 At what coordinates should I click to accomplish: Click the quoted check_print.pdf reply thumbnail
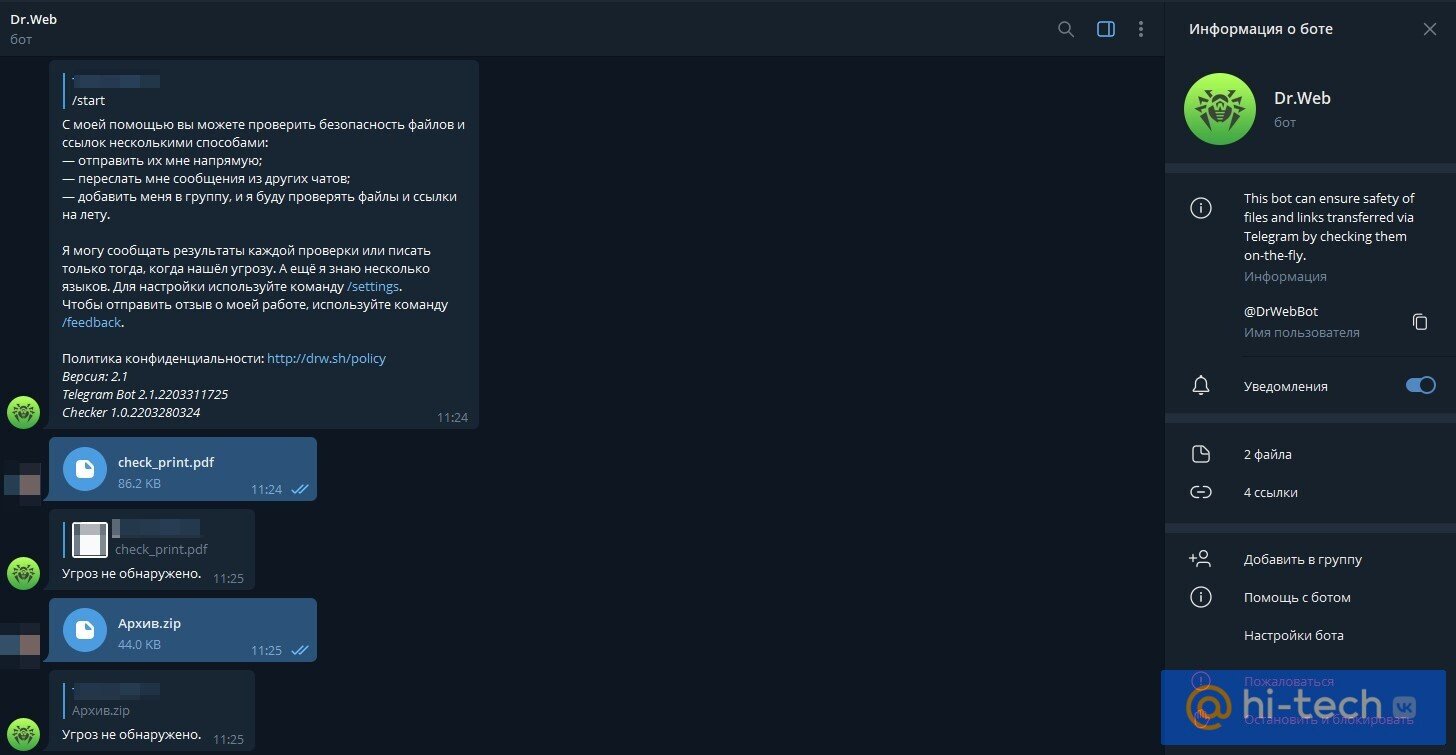click(90, 540)
